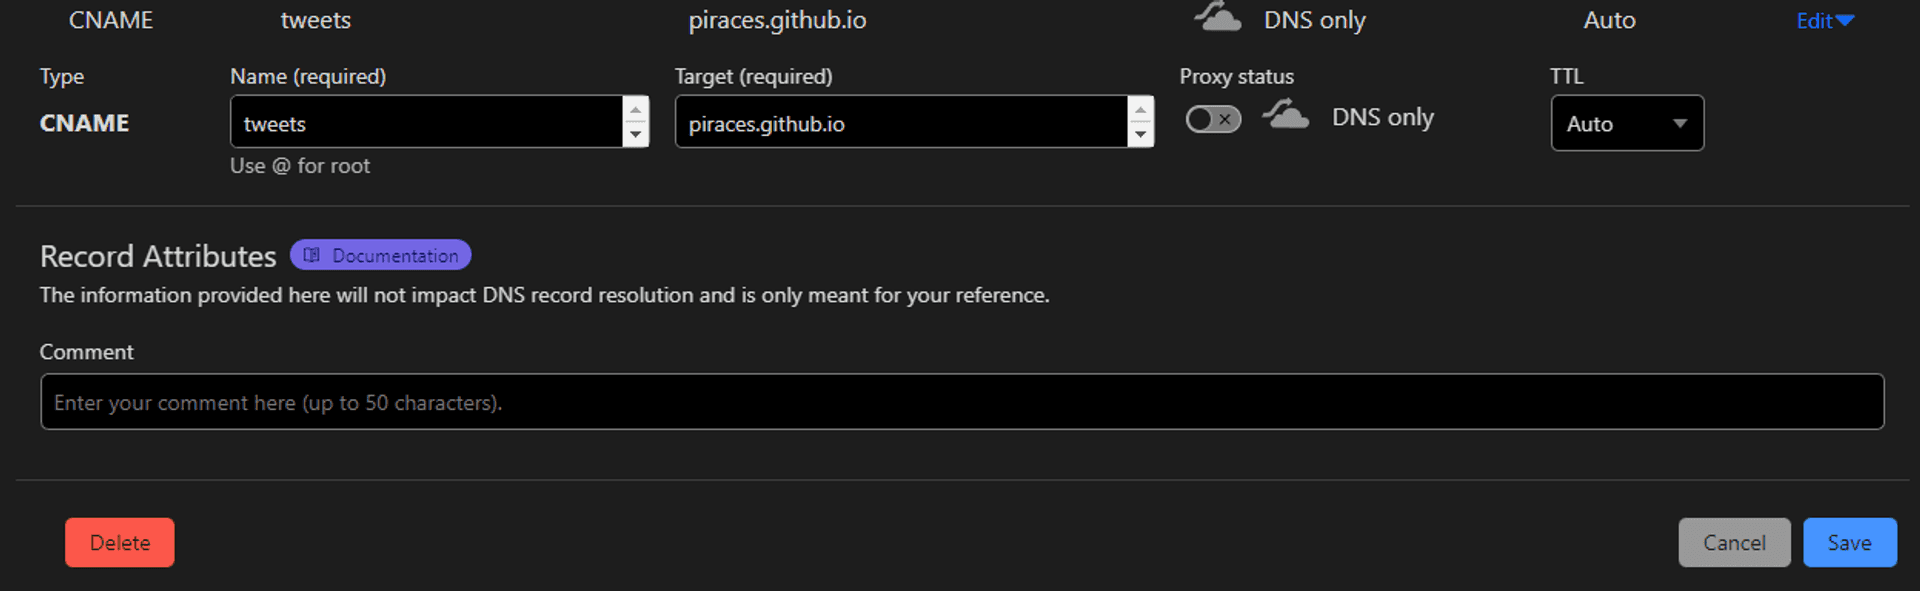Click the cloud icon in the top record row
The width and height of the screenshot is (1920, 591).
(x=1216, y=17)
